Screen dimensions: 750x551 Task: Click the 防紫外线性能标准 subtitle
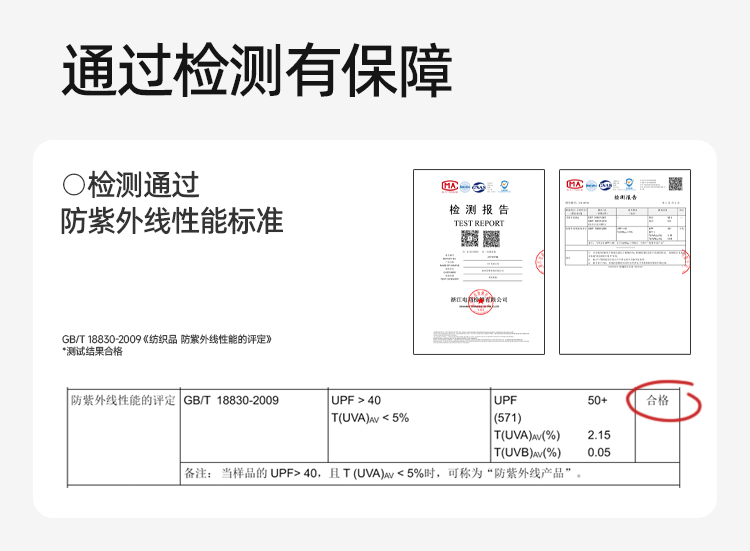pyautogui.click(x=171, y=220)
